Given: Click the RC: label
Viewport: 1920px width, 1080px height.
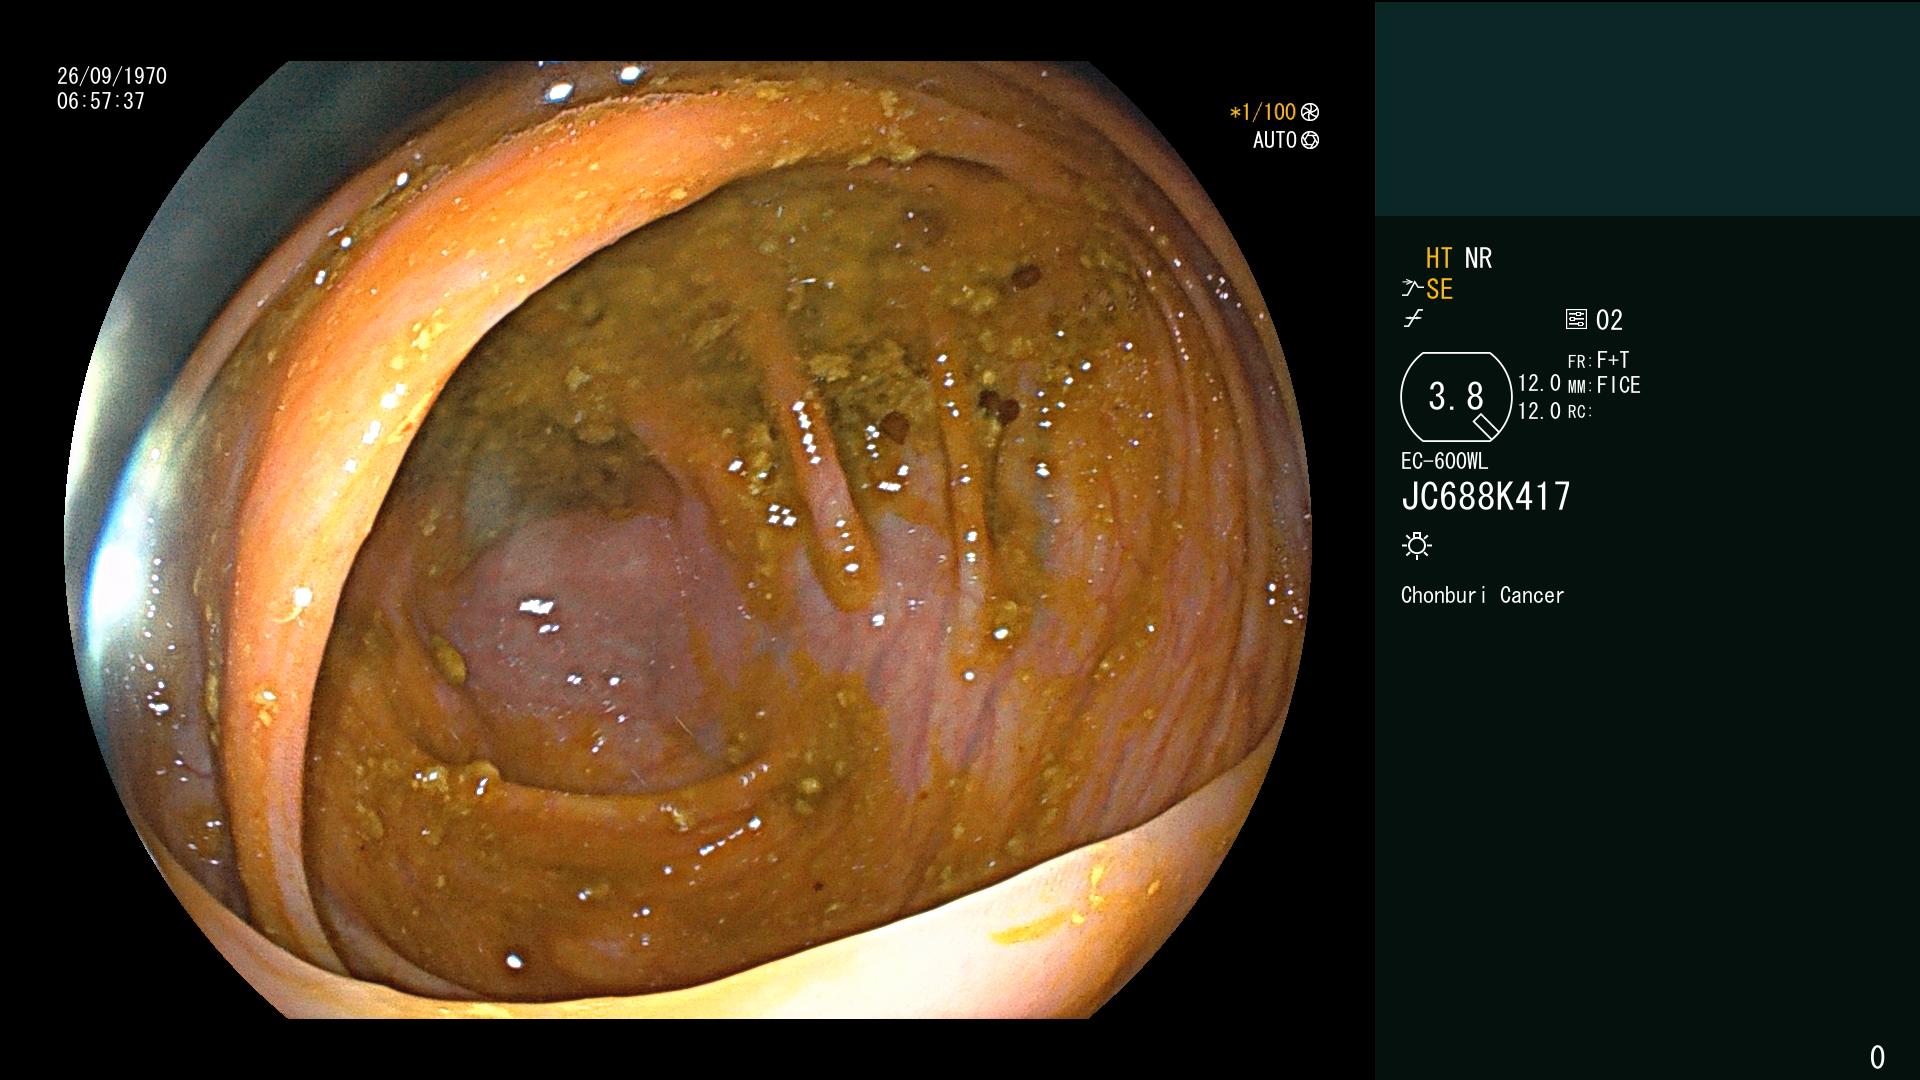Looking at the screenshot, I should pyautogui.click(x=1580, y=412).
